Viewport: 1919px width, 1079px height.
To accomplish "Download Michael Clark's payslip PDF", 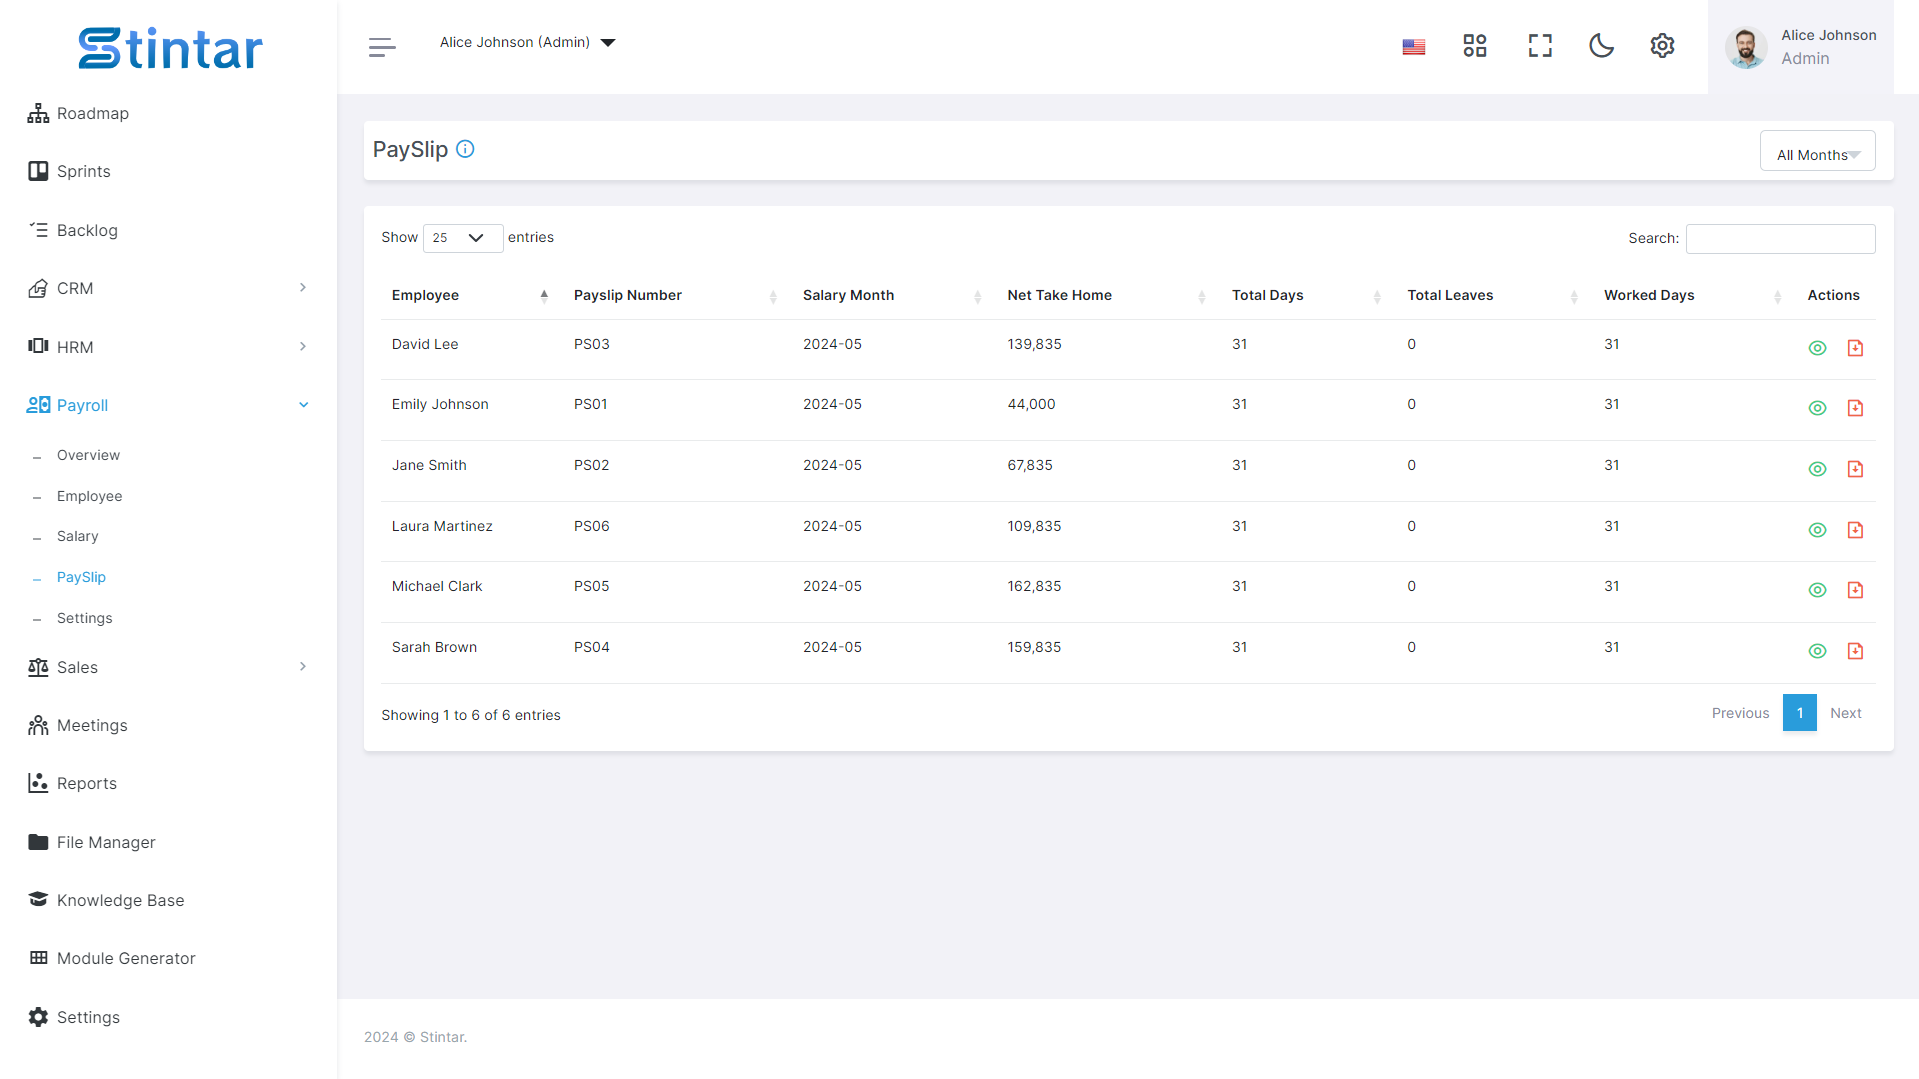I will 1855,590.
